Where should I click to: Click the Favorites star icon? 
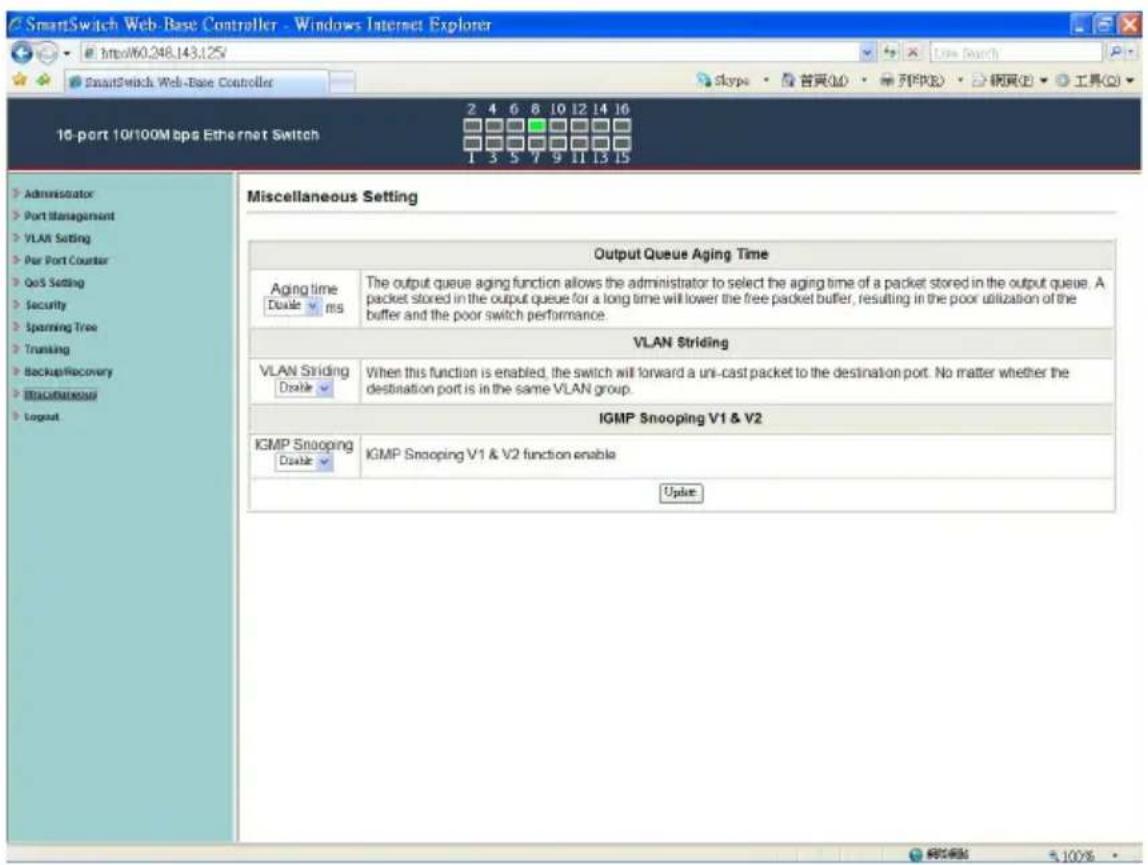pyautogui.click(x=20, y=81)
